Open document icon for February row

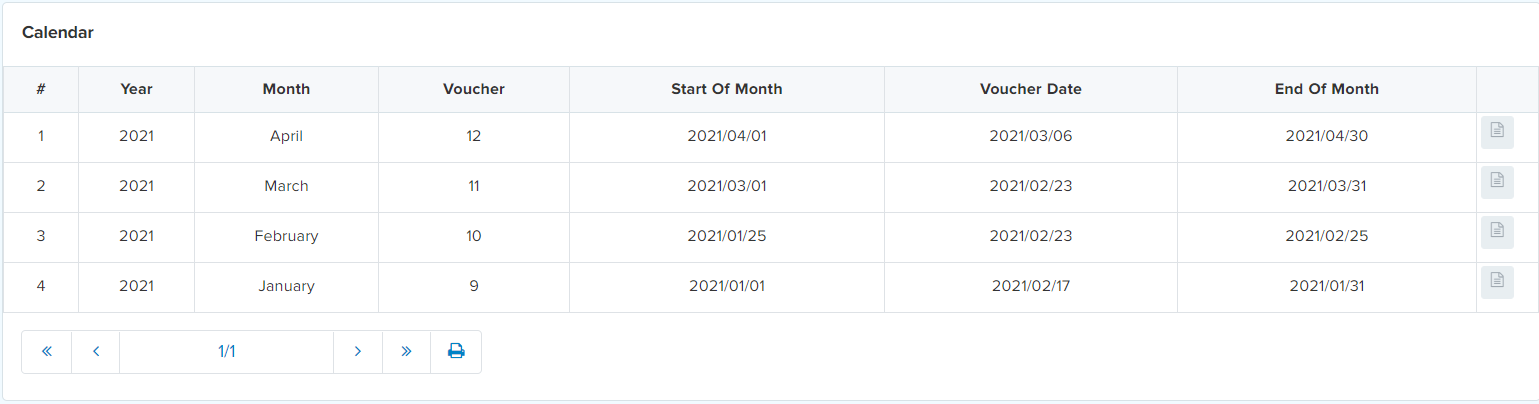point(1496,232)
